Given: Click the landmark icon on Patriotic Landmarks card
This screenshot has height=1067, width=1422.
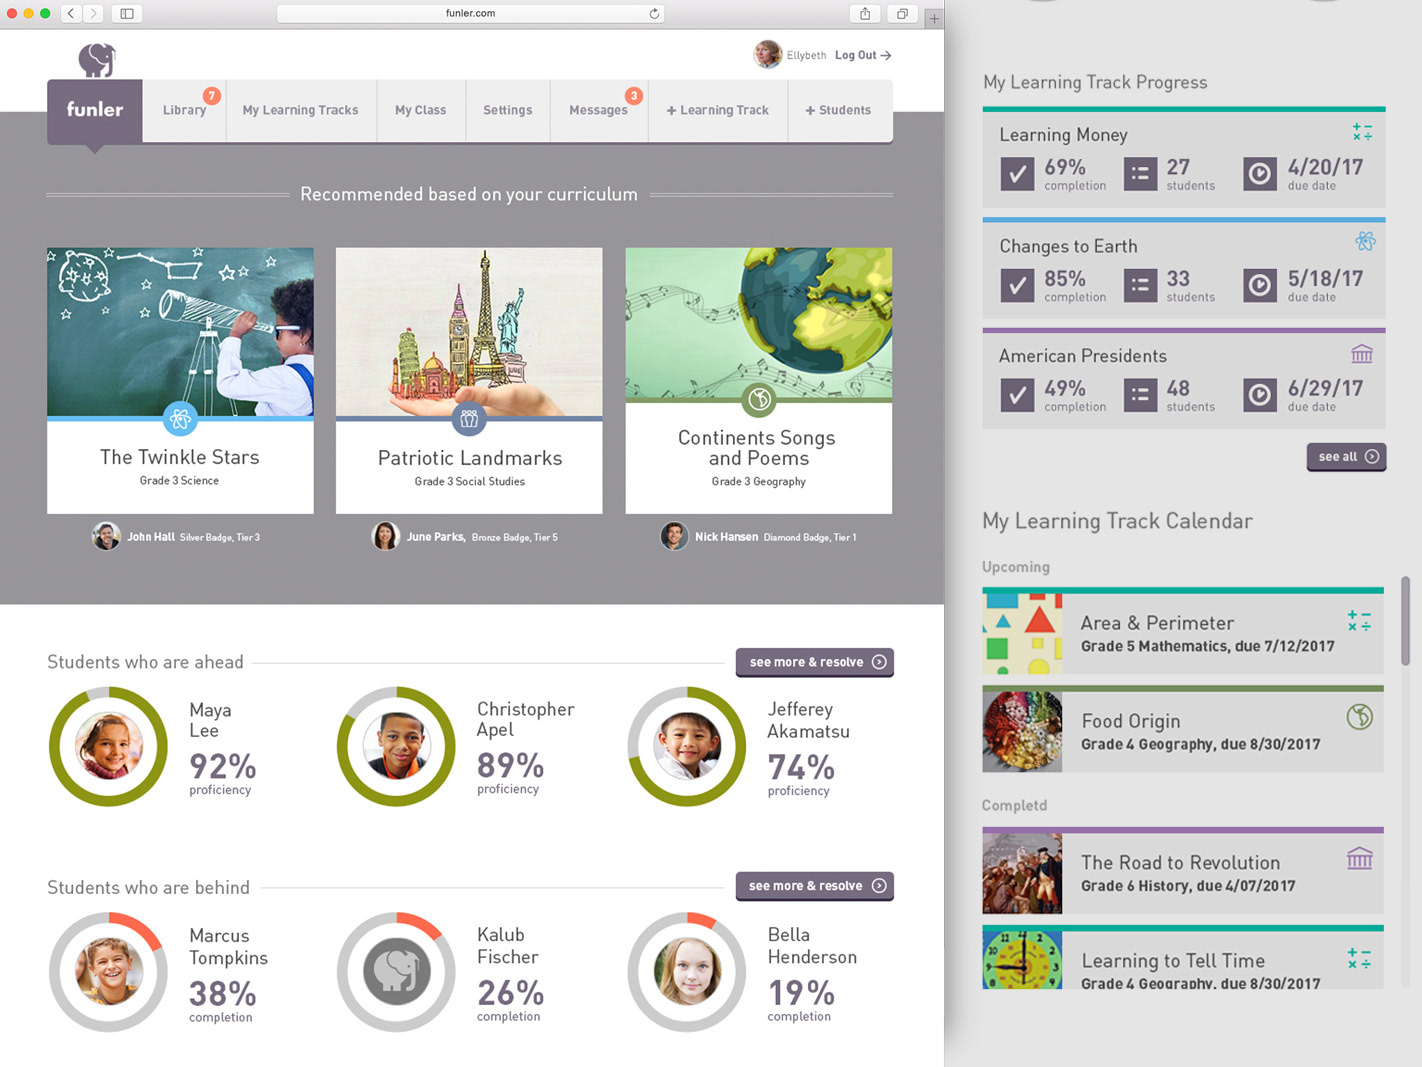Looking at the screenshot, I should [x=469, y=419].
